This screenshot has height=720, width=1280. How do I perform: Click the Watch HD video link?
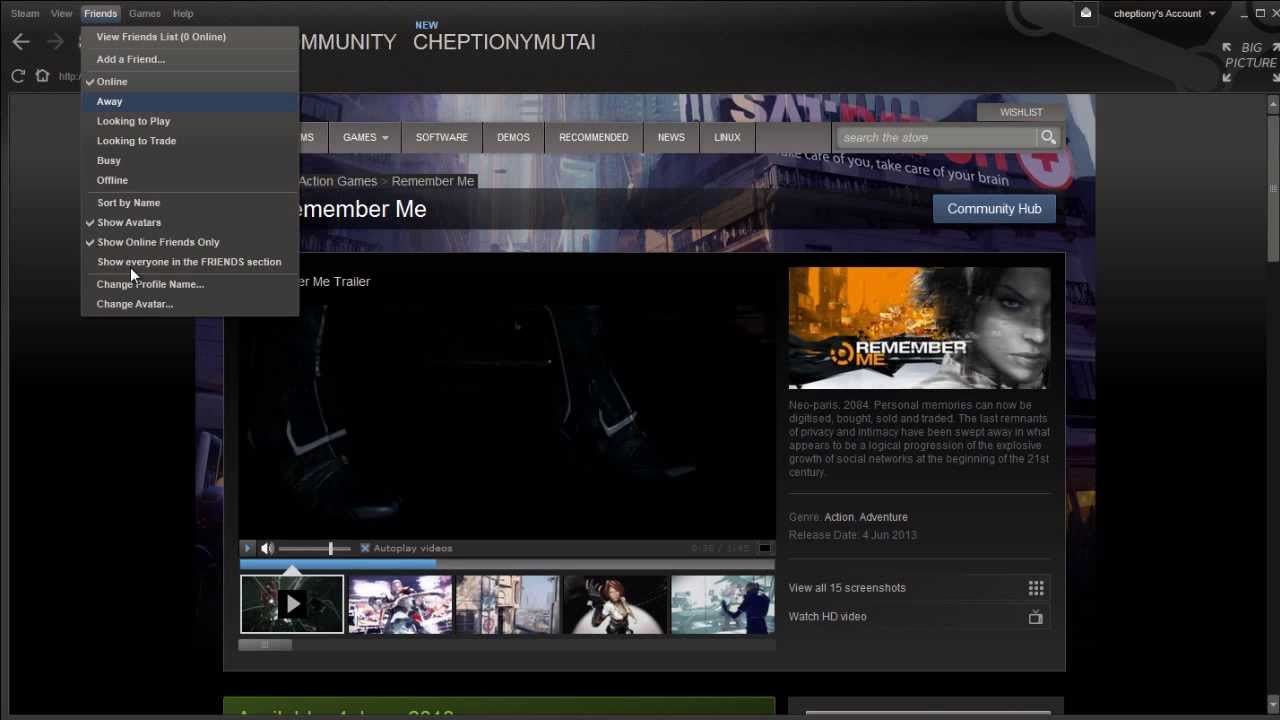pyautogui.click(x=828, y=617)
